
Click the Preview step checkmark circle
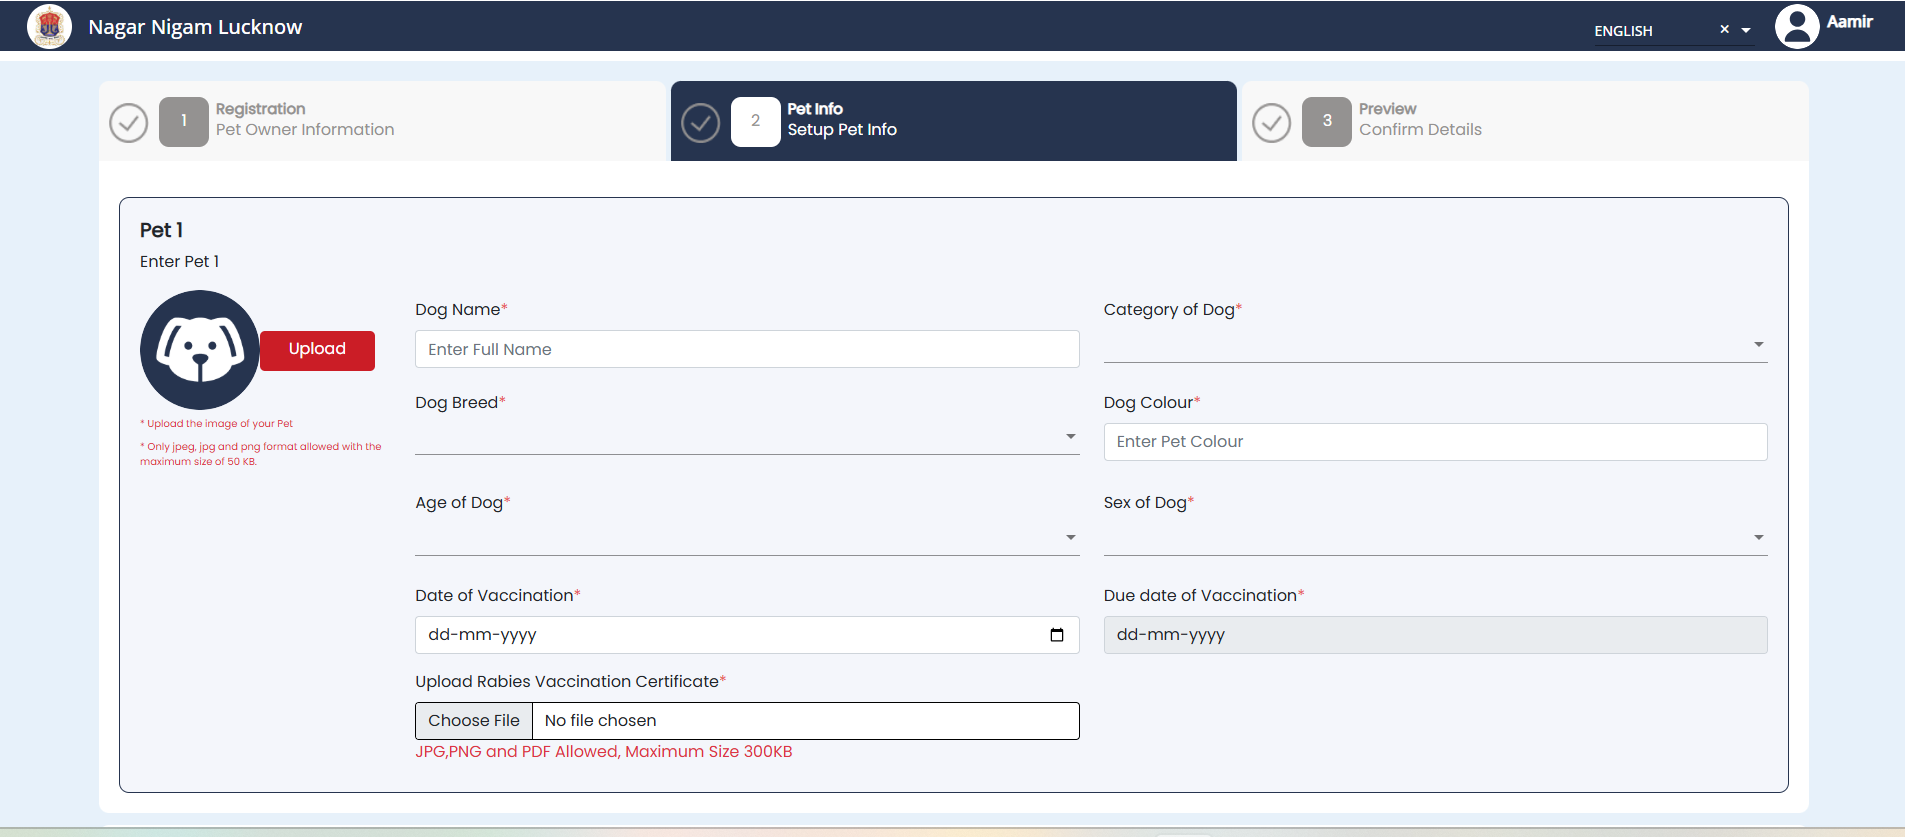pos(1271,123)
